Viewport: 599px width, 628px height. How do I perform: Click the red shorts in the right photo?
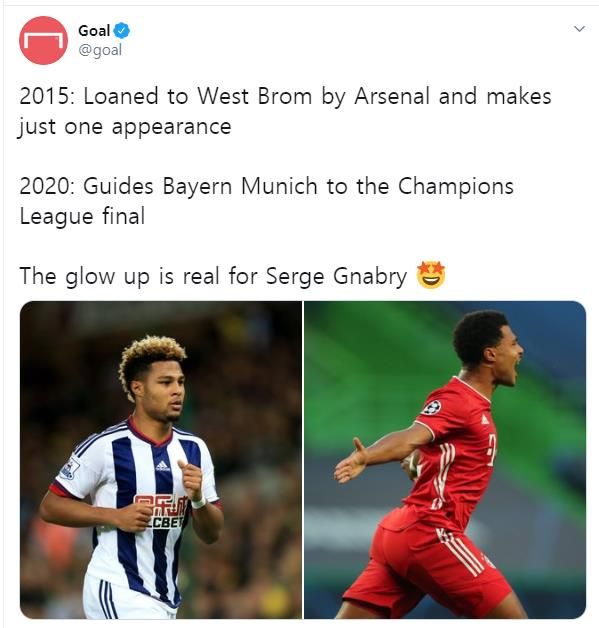pyautogui.click(x=426, y=566)
